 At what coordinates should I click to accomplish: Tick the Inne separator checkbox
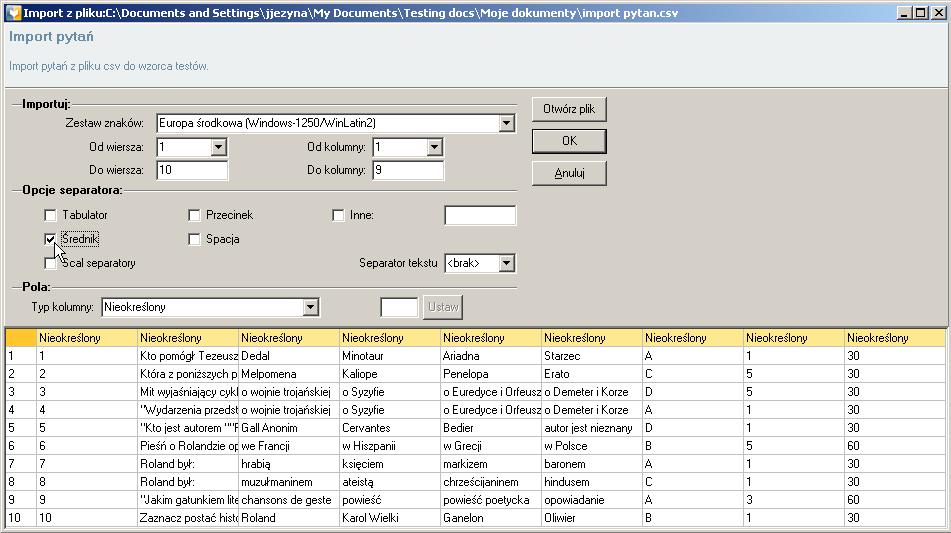(x=338, y=215)
